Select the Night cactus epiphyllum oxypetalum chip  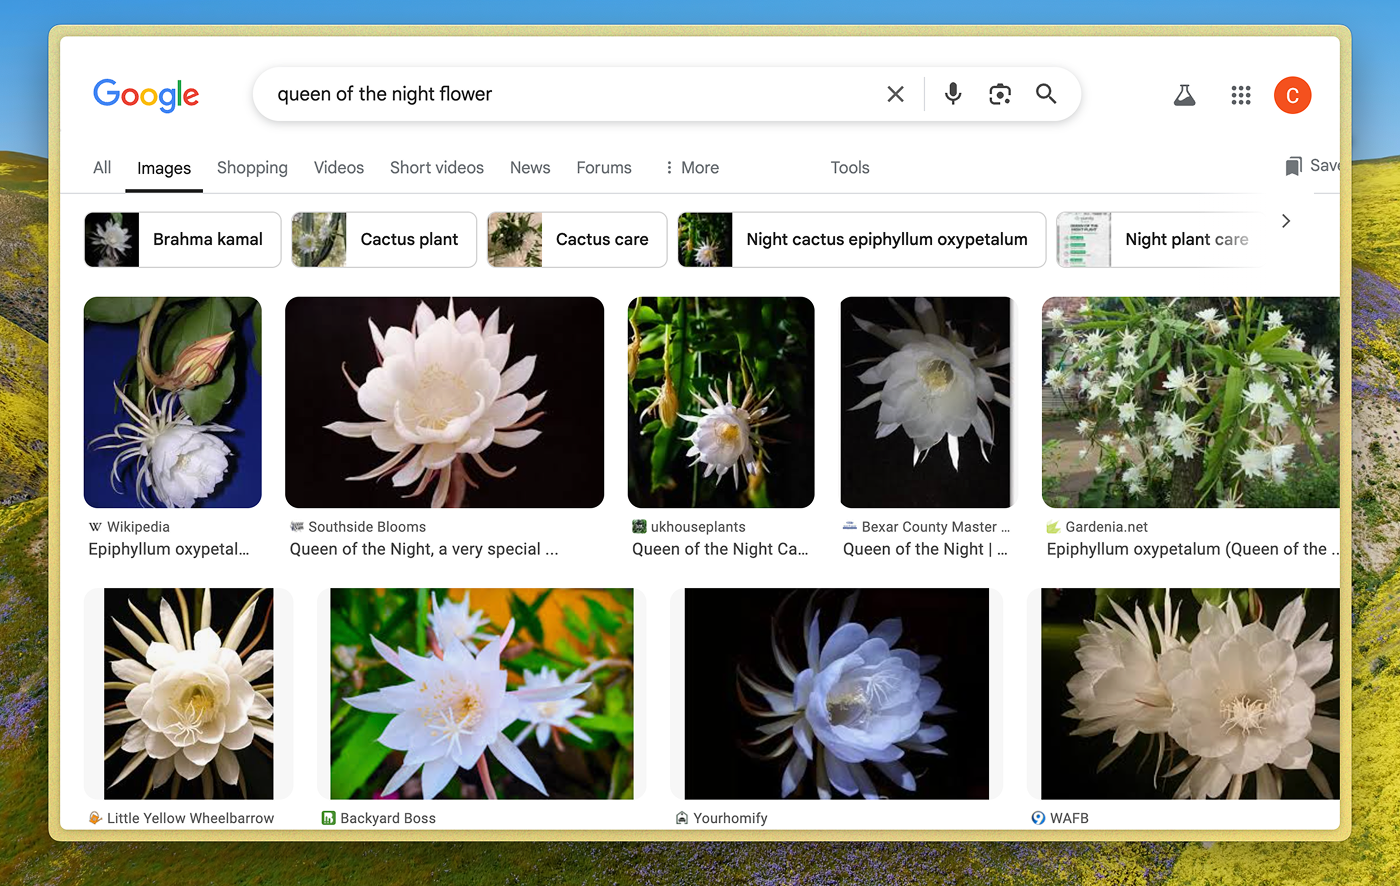862,239
